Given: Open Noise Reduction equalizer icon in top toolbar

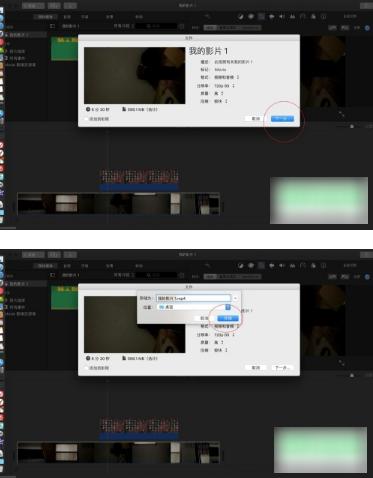Looking at the screenshot, I should click(x=292, y=16).
